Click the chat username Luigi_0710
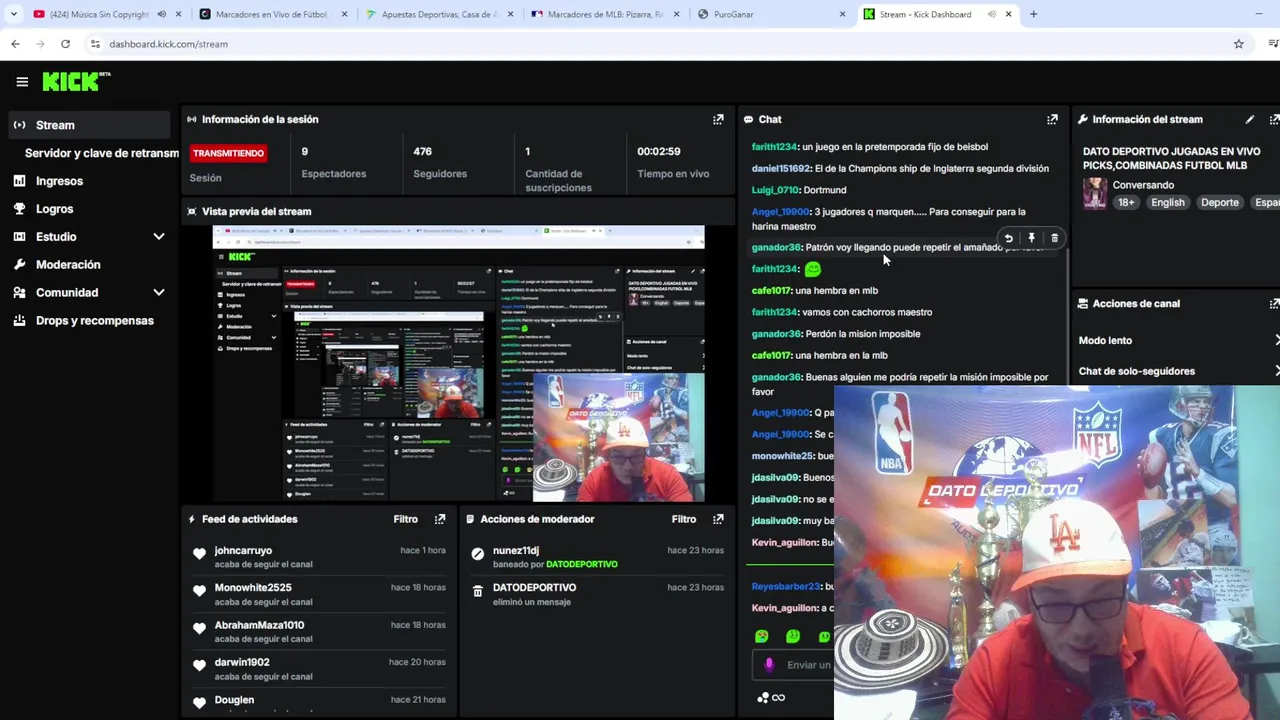The width and height of the screenshot is (1280, 720). pos(775,190)
